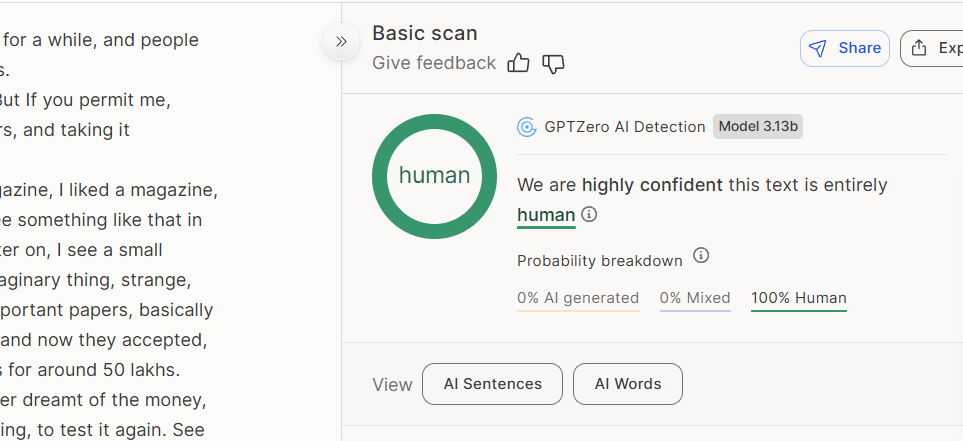Click the Give feedback text
The height and width of the screenshot is (441, 963).
coord(434,63)
